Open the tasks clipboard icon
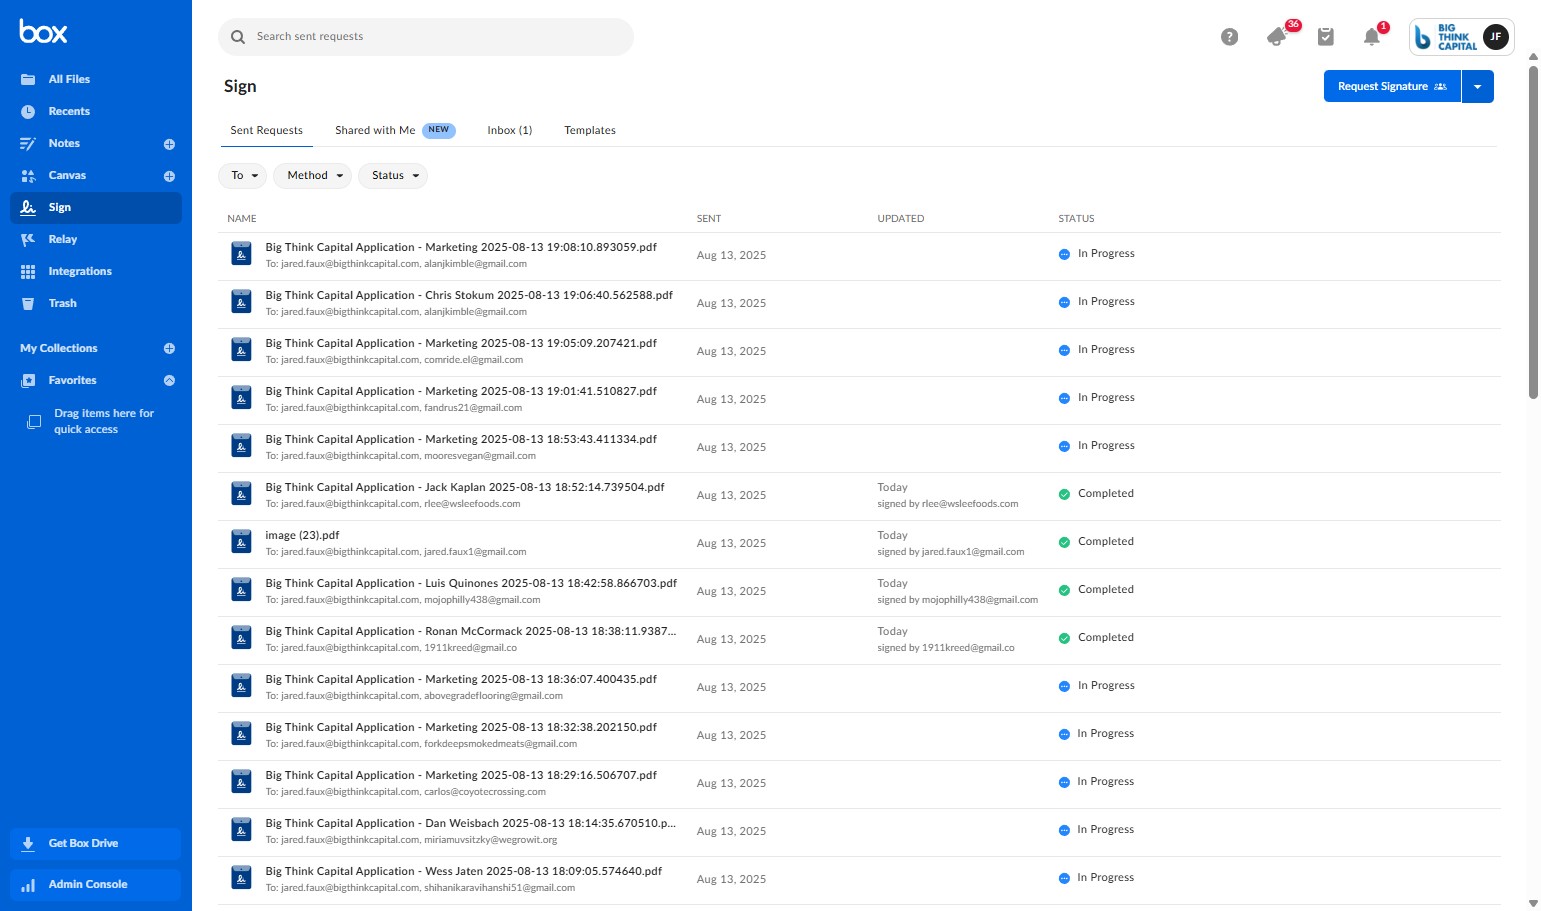Screen dimensions: 1541x911 pos(1326,37)
